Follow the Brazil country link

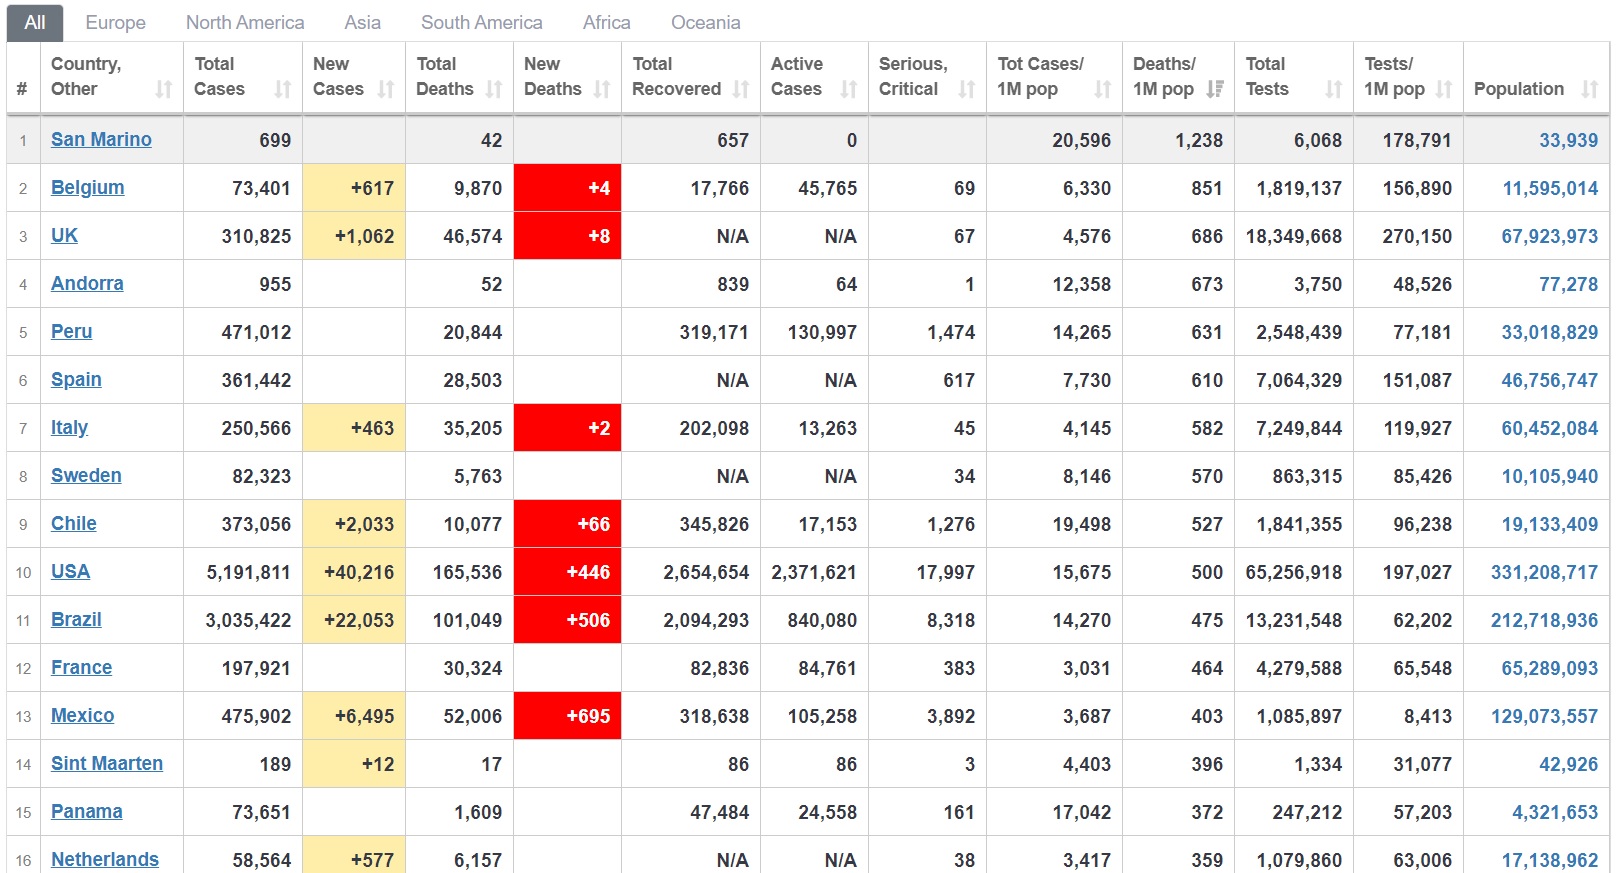[x=76, y=620]
